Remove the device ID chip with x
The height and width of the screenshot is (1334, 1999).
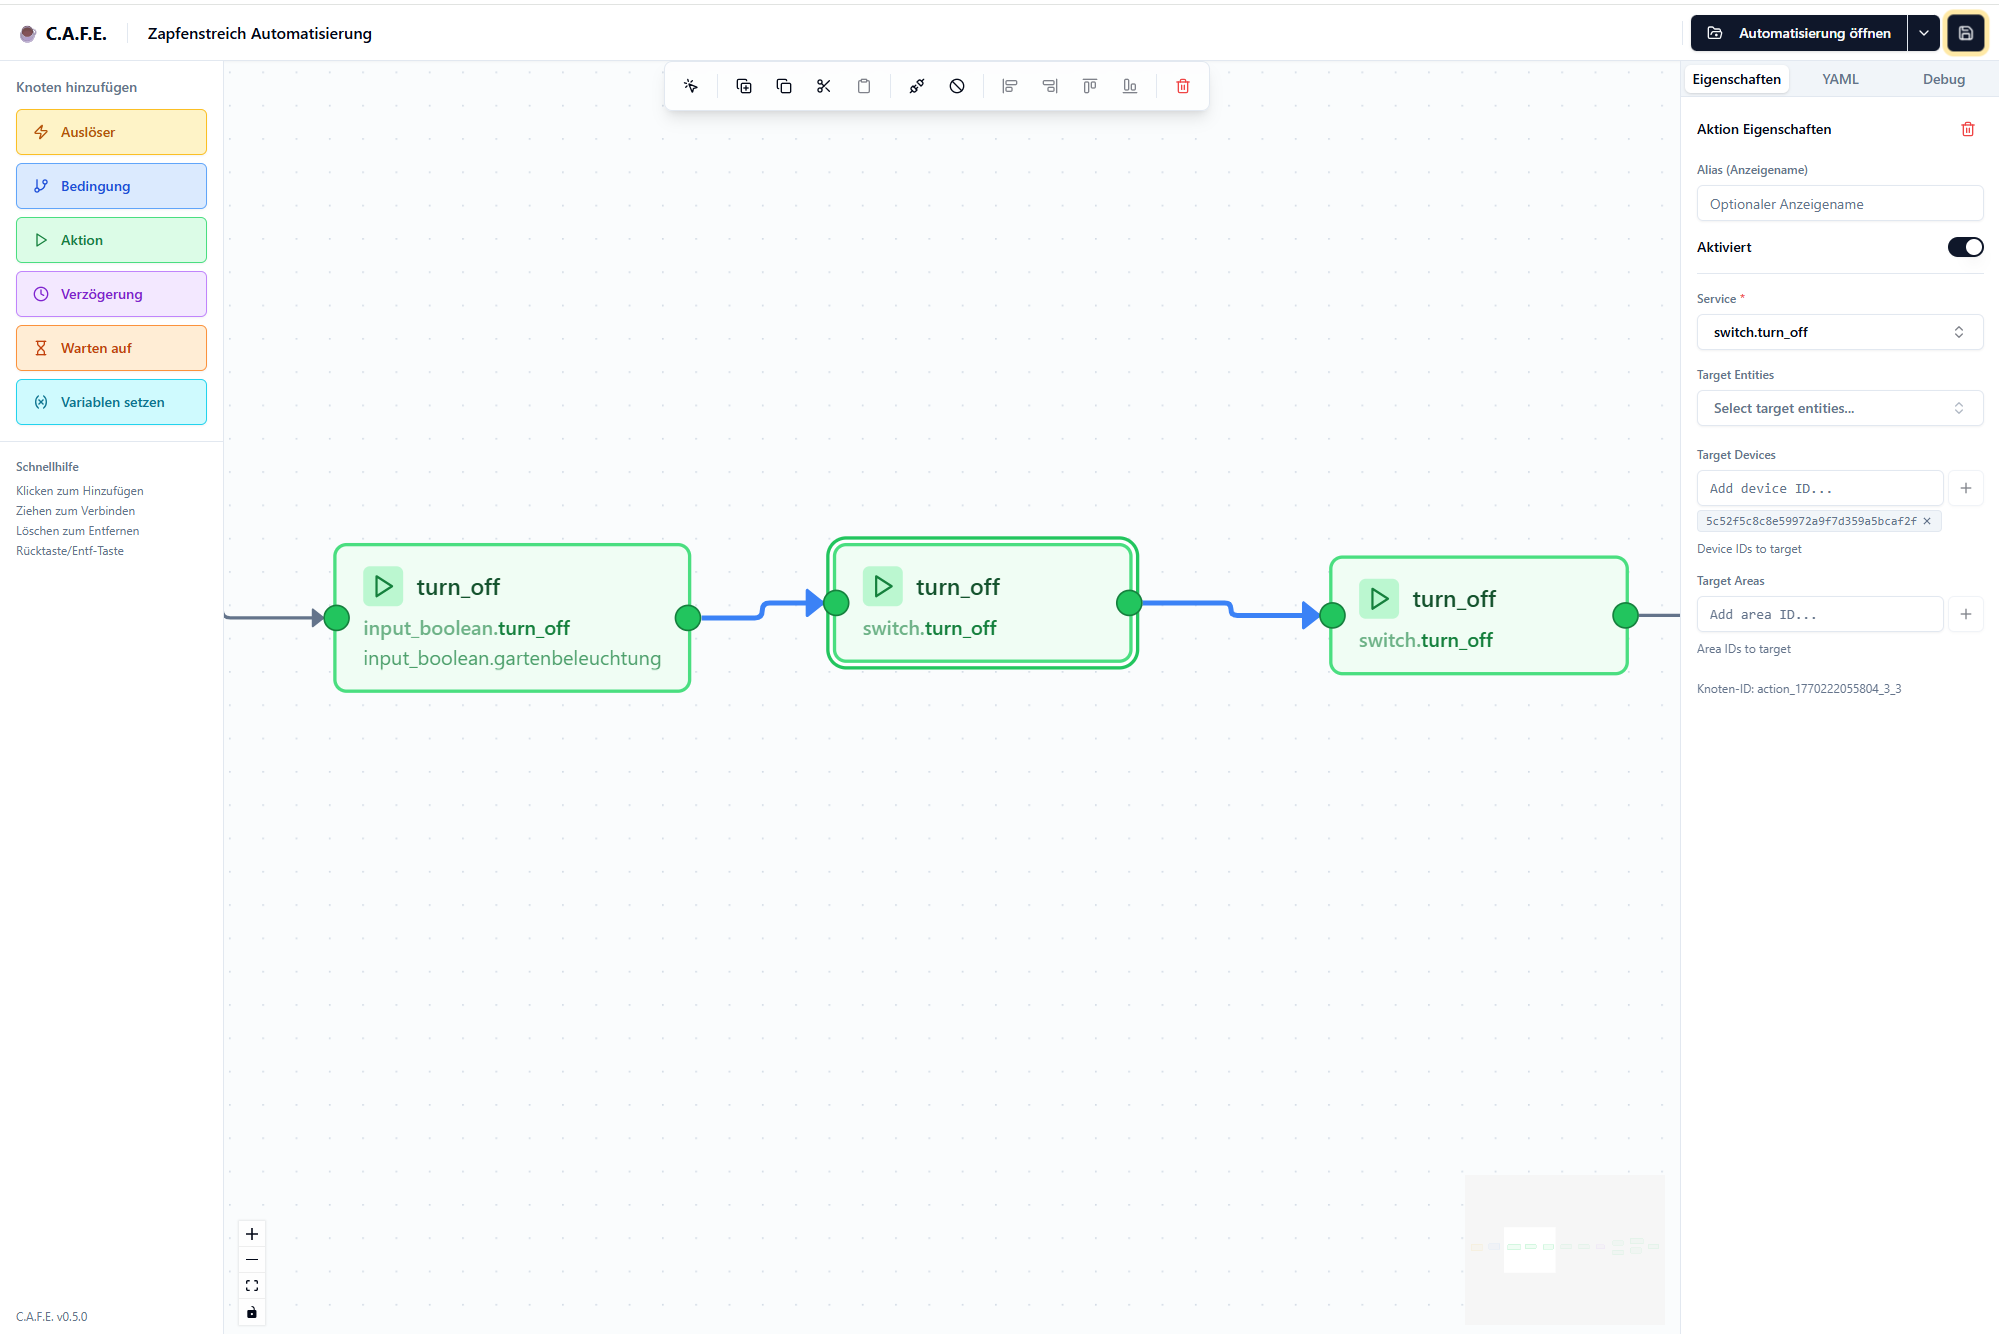pos(1927,521)
